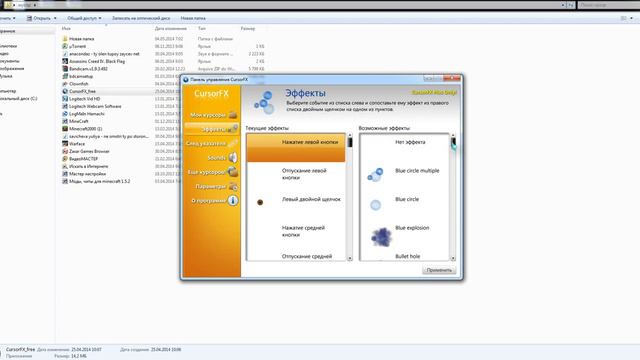Image resolution: width=640 pixels, height=360 pixels.
Task: Sort files by Размер column header
Action: (248, 29)
